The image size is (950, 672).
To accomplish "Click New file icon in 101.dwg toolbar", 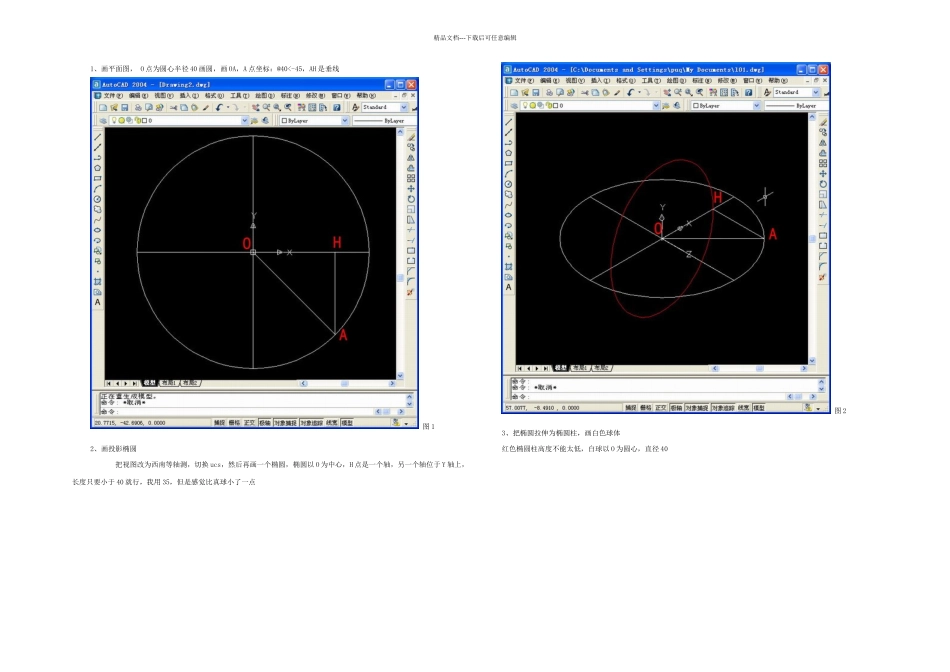I will 513,92.
